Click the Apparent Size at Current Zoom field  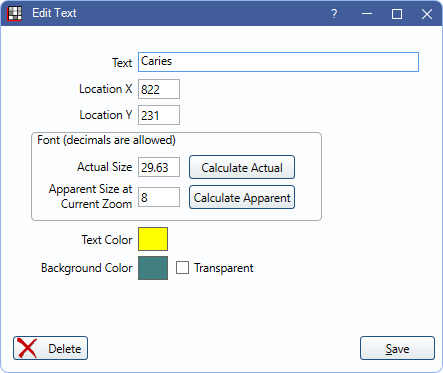tap(159, 197)
